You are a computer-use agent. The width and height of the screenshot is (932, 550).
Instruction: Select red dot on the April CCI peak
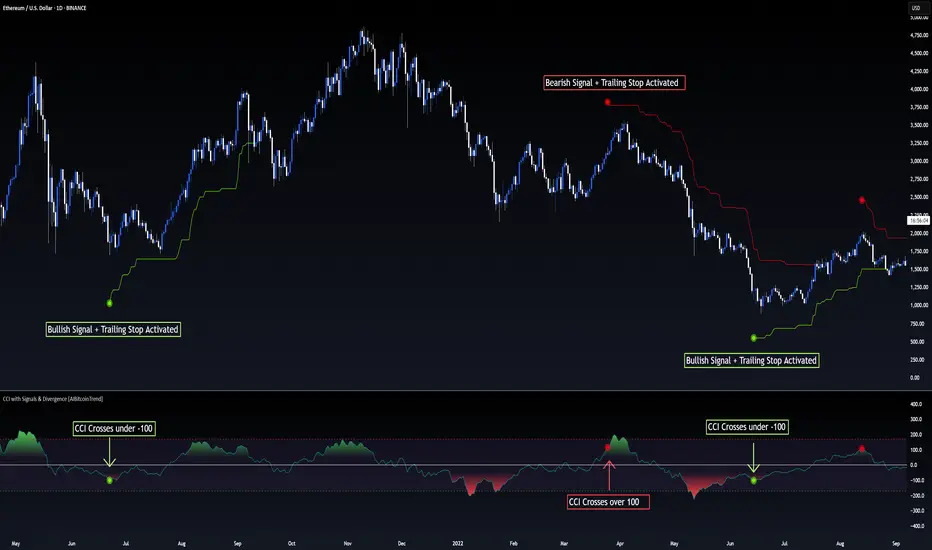click(x=607, y=447)
